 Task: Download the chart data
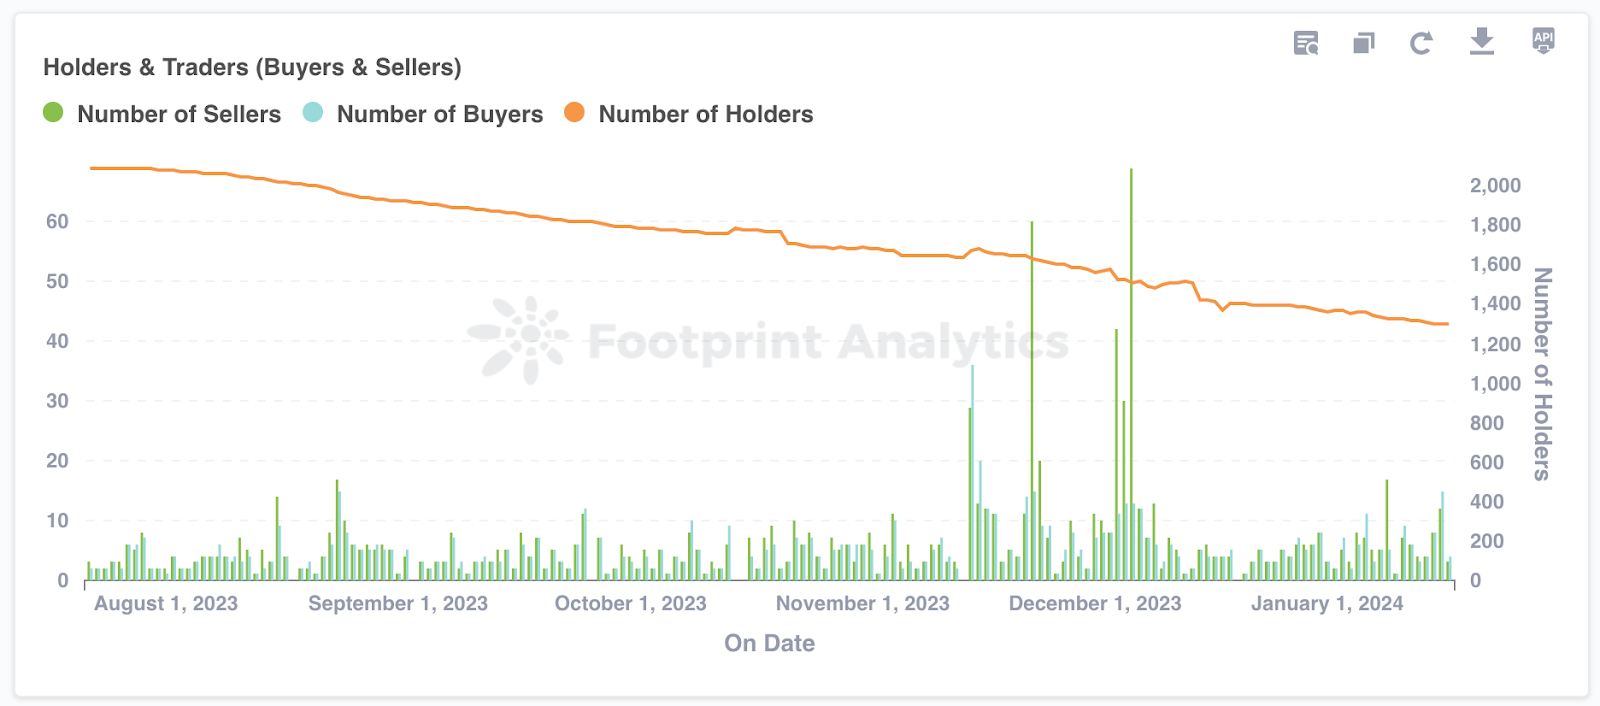click(1482, 42)
